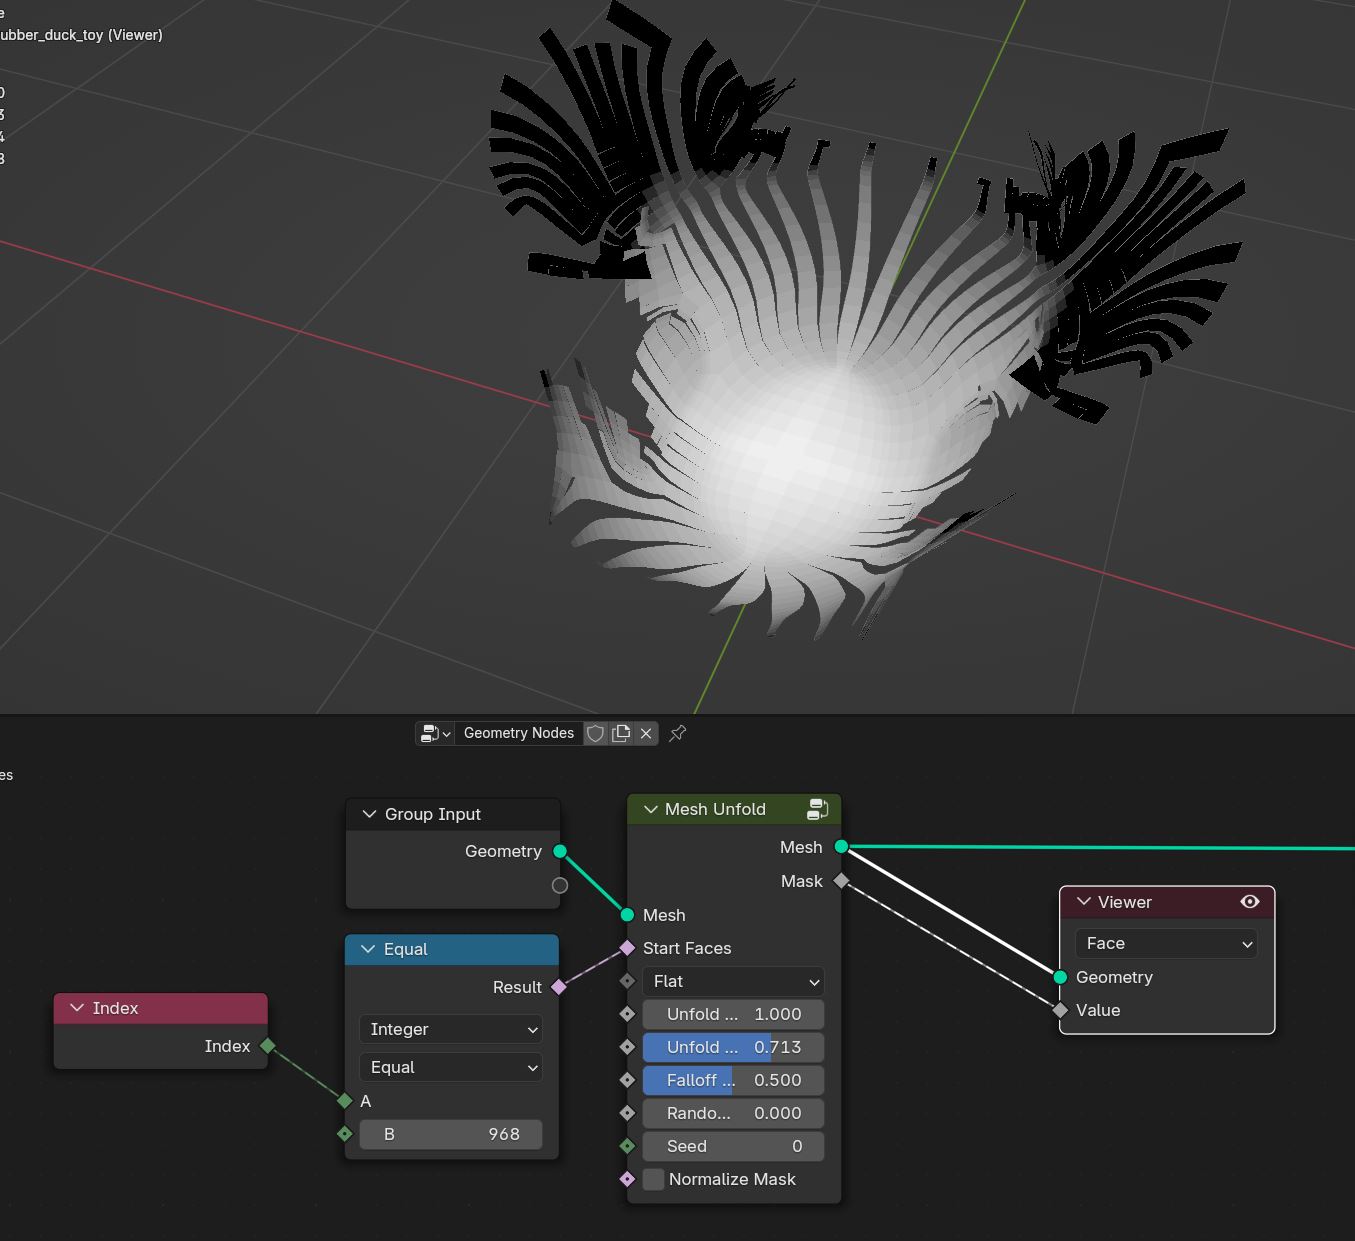The width and height of the screenshot is (1355, 1241).
Task: Toggle the pin node tree icon
Action: point(677,733)
